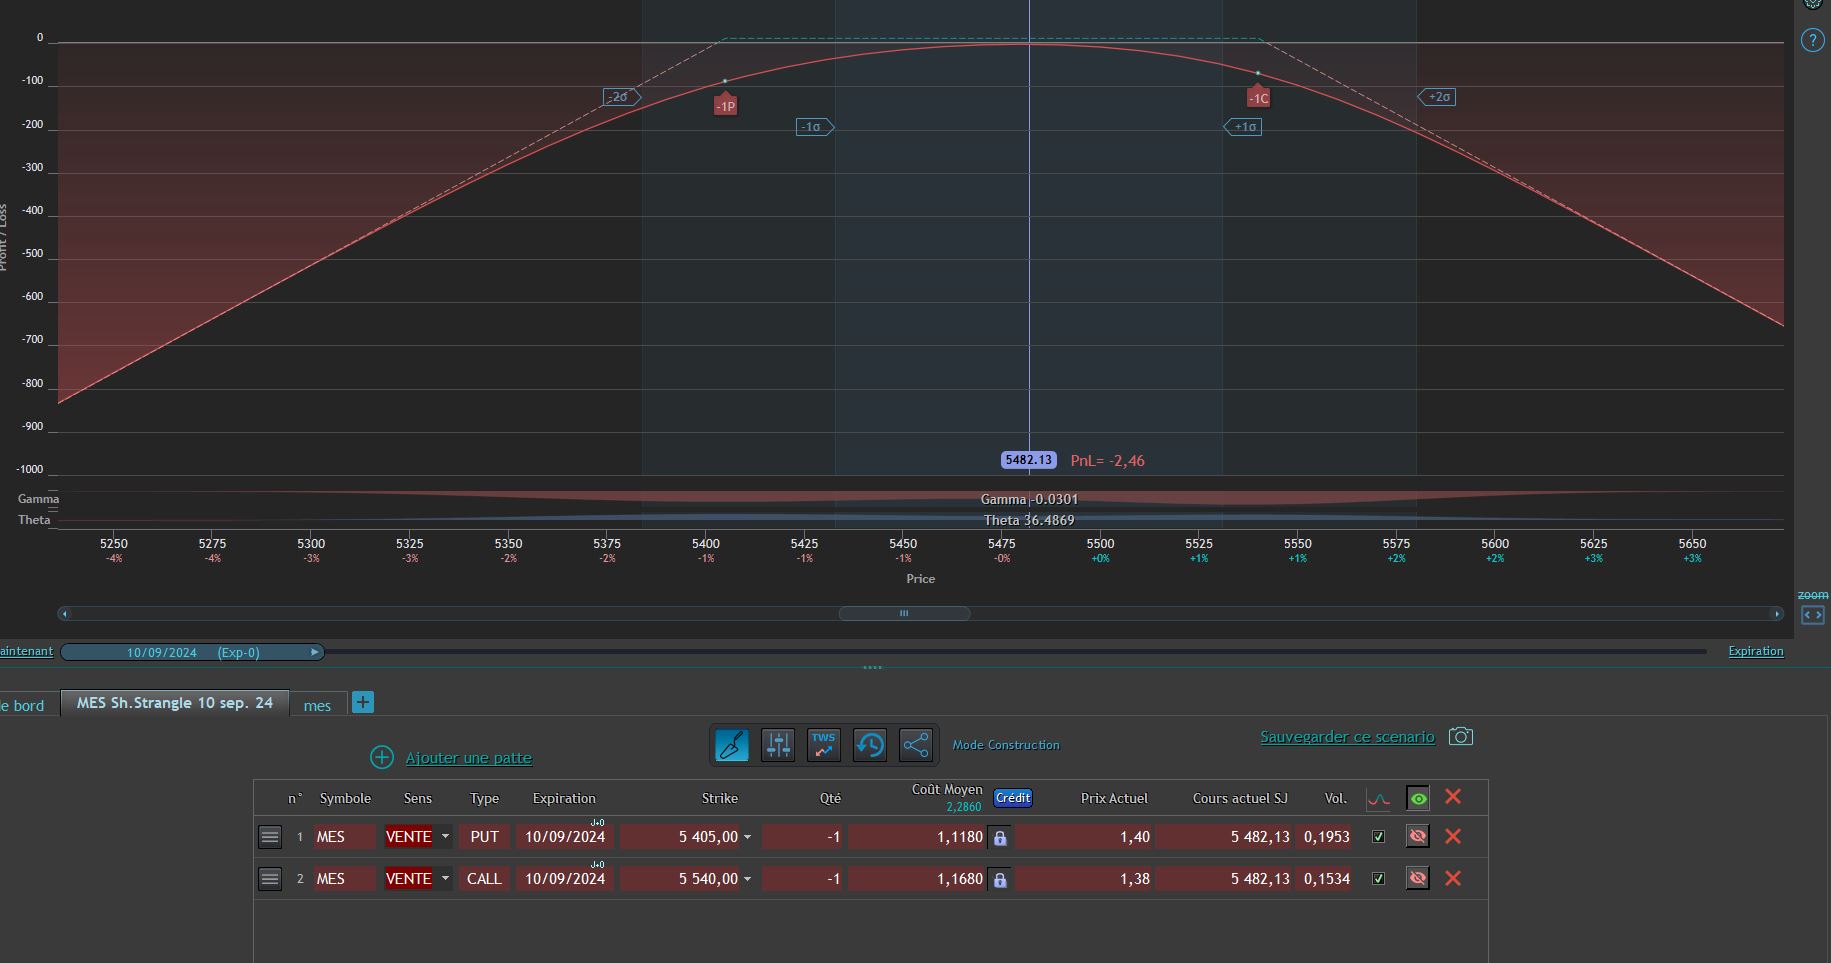
Task: Click the share scenario icon
Action: (916, 745)
